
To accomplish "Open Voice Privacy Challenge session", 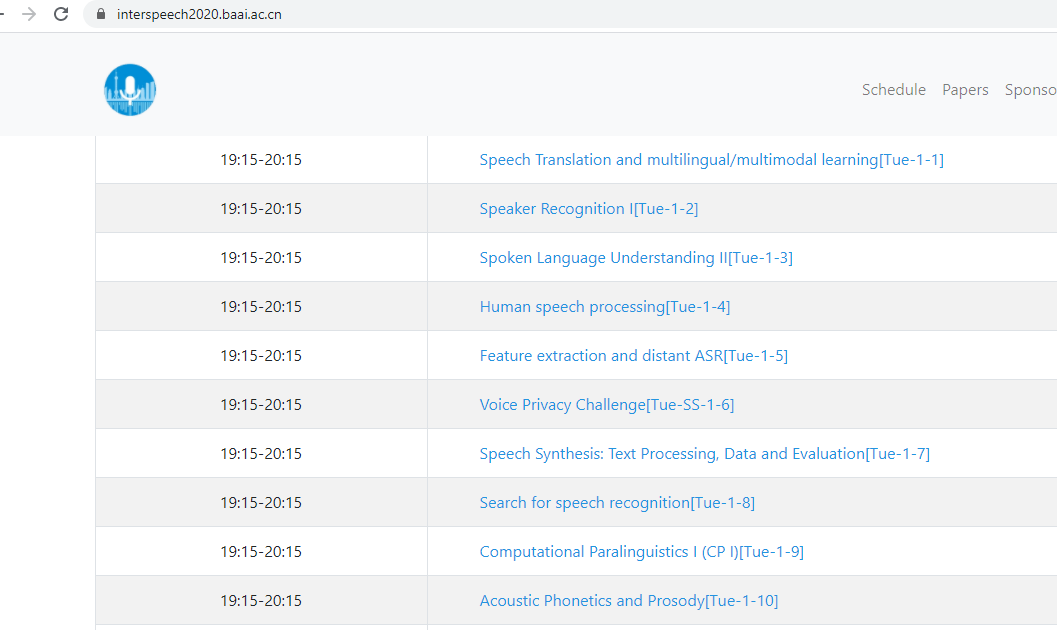I will click(x=607, y=404).
